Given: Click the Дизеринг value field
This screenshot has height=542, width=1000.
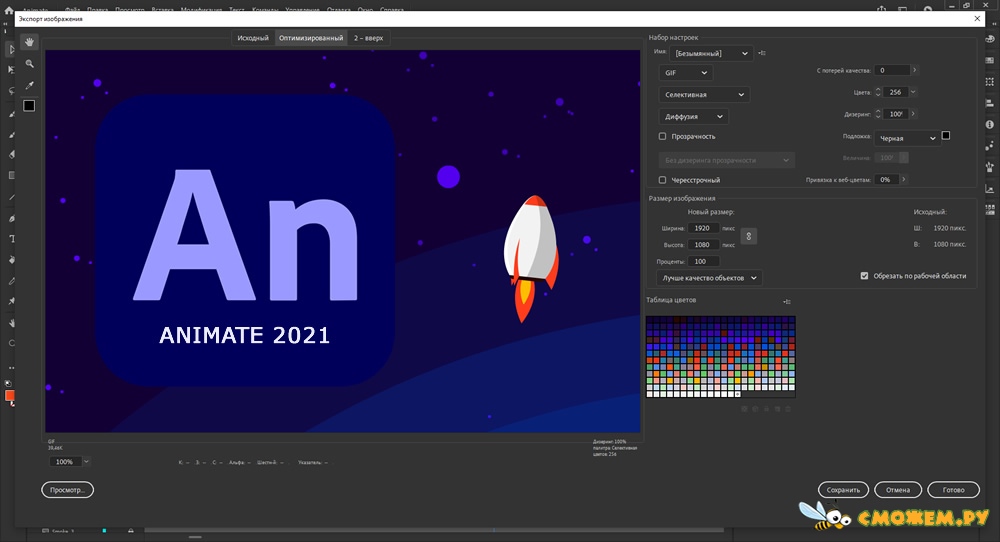Looking at the screenshot, I should (x=895, y=114).
